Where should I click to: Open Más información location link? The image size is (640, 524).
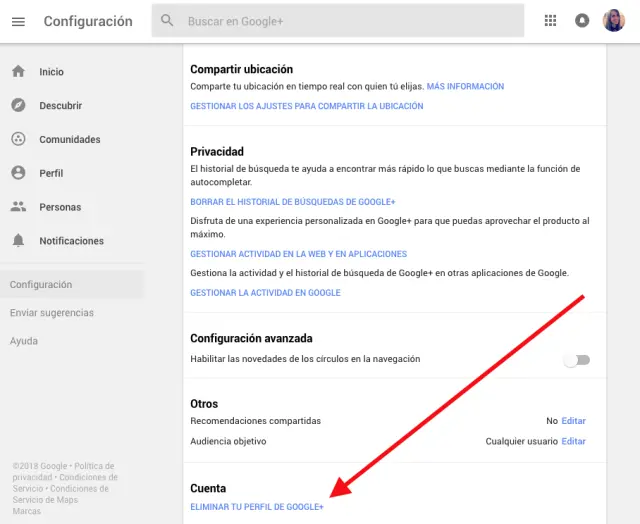(x=465, y=87)
